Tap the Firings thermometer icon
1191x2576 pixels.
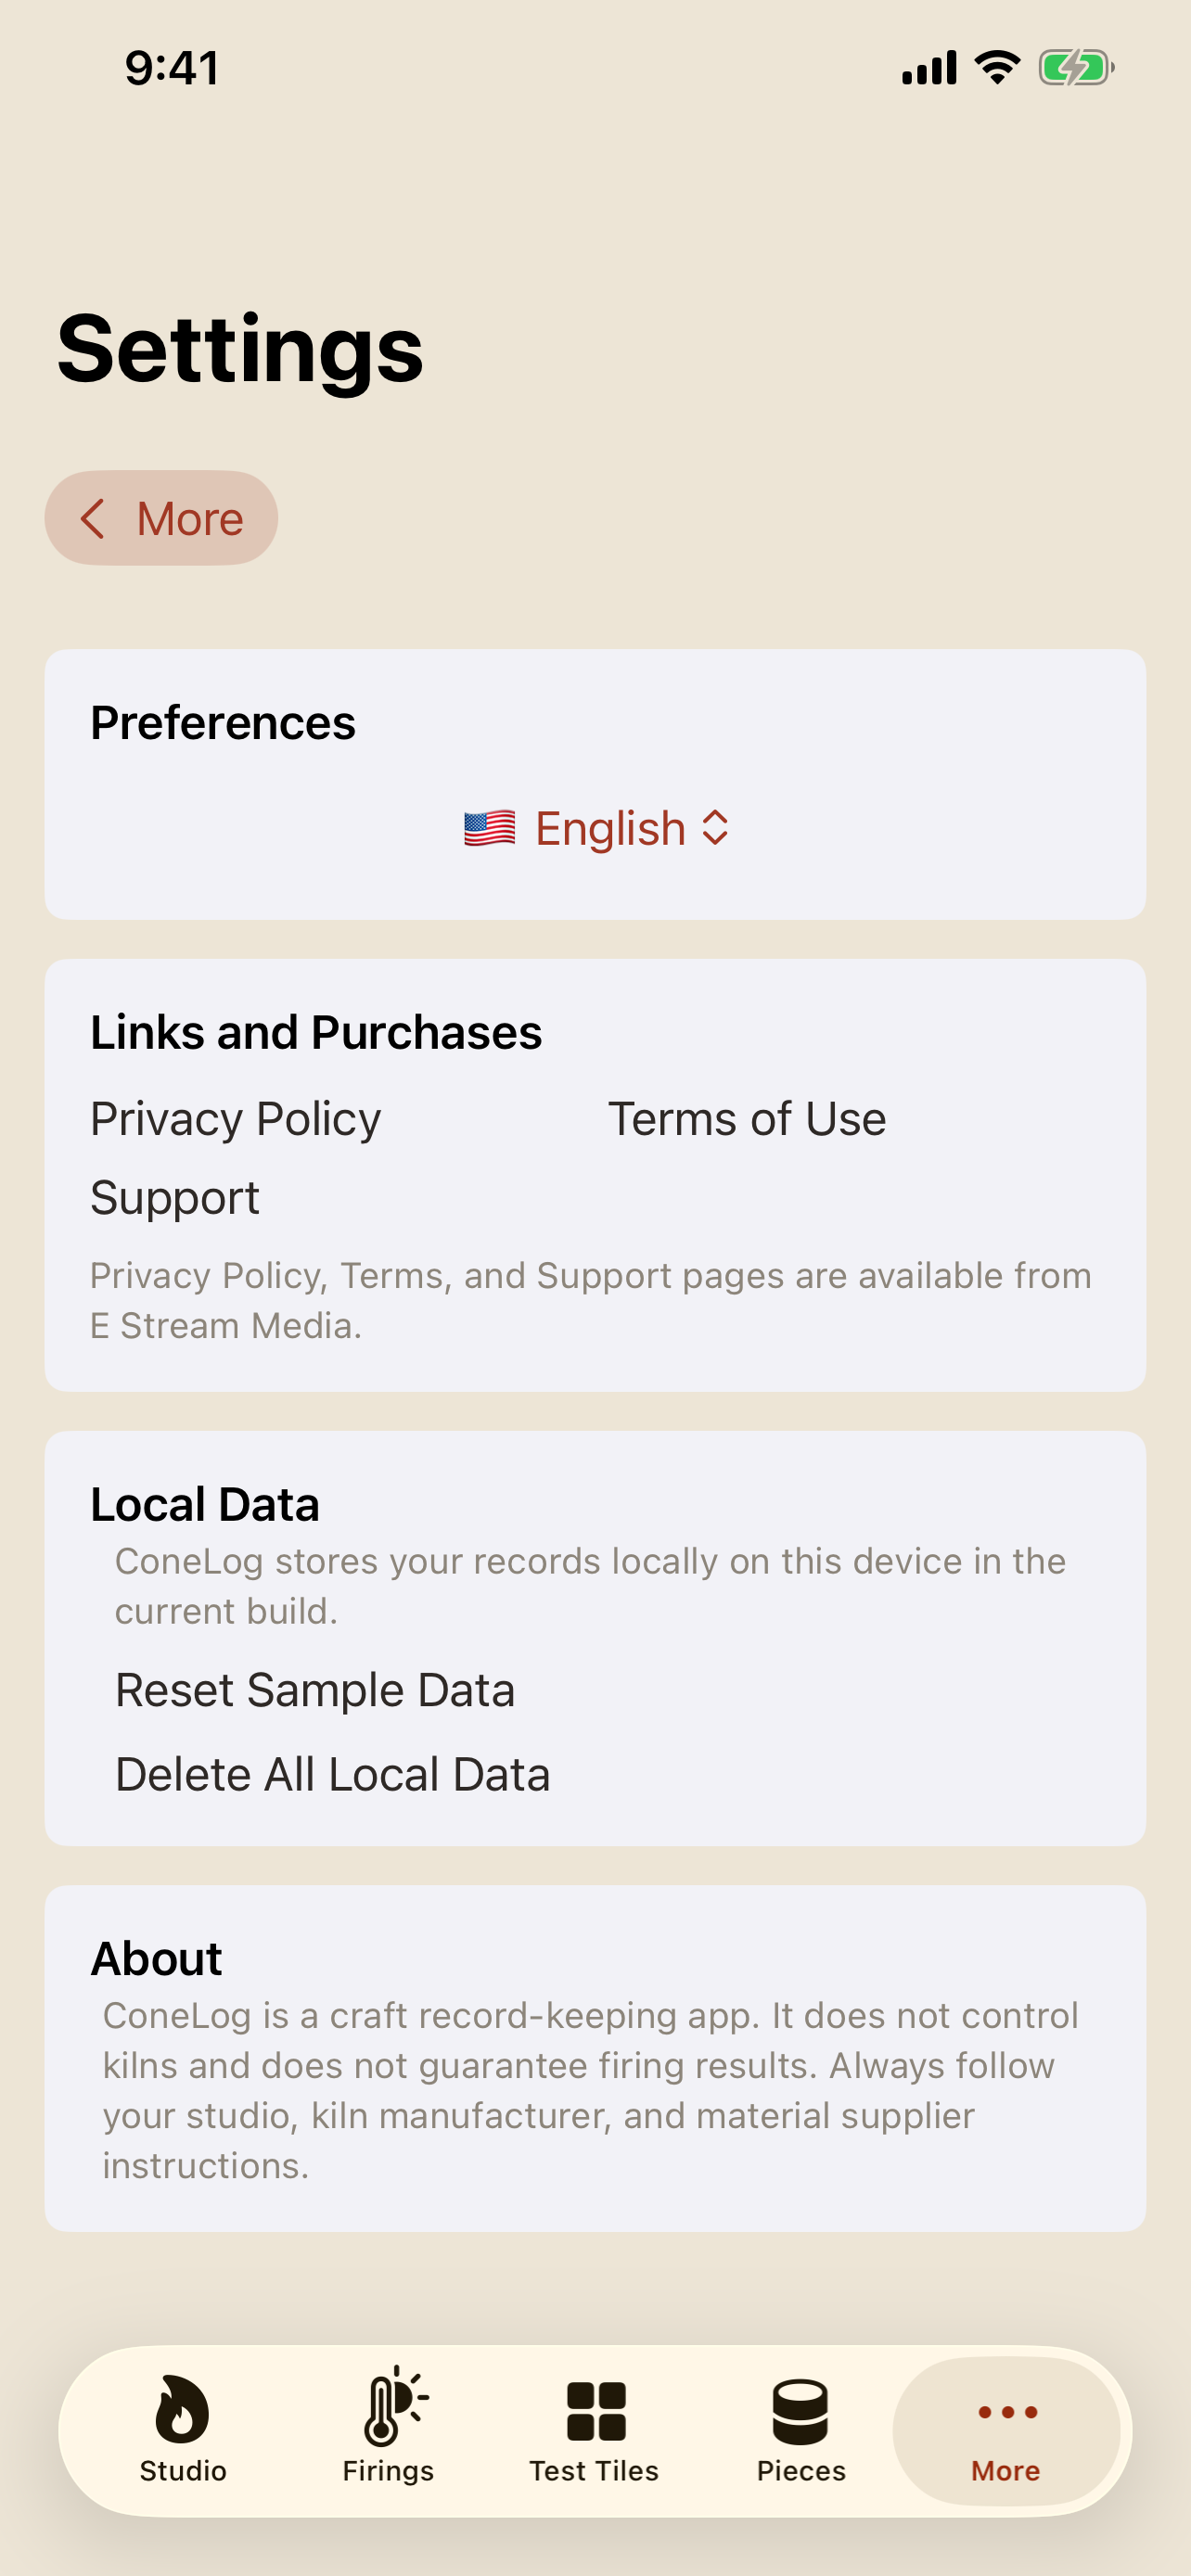pos(394,2406)
